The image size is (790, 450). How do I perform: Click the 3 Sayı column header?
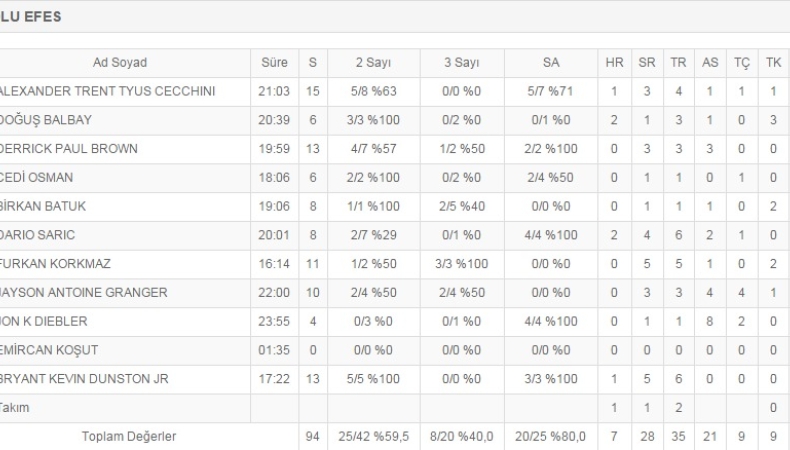click(461, 63)
